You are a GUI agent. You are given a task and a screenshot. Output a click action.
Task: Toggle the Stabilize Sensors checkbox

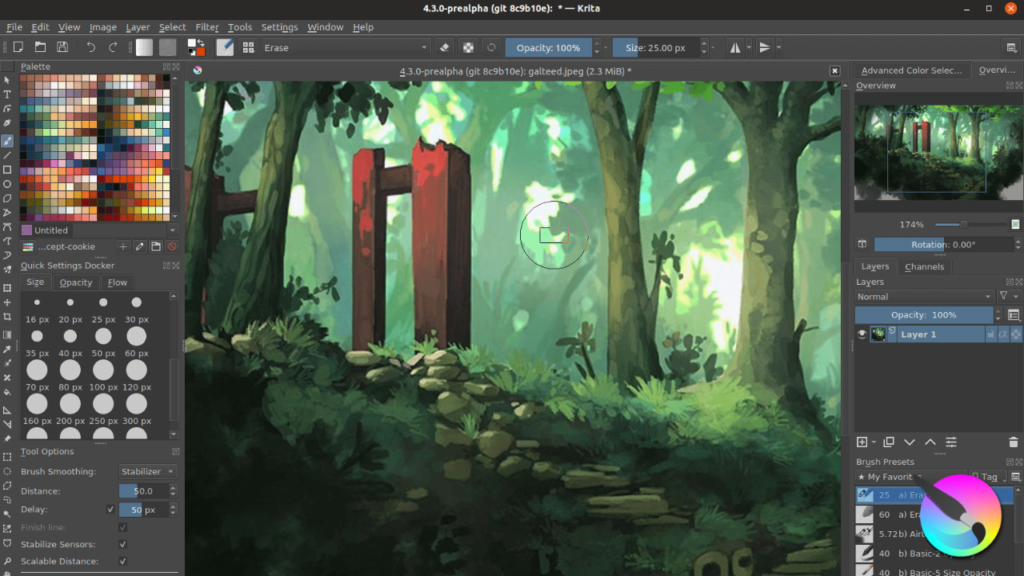[123, 544]
